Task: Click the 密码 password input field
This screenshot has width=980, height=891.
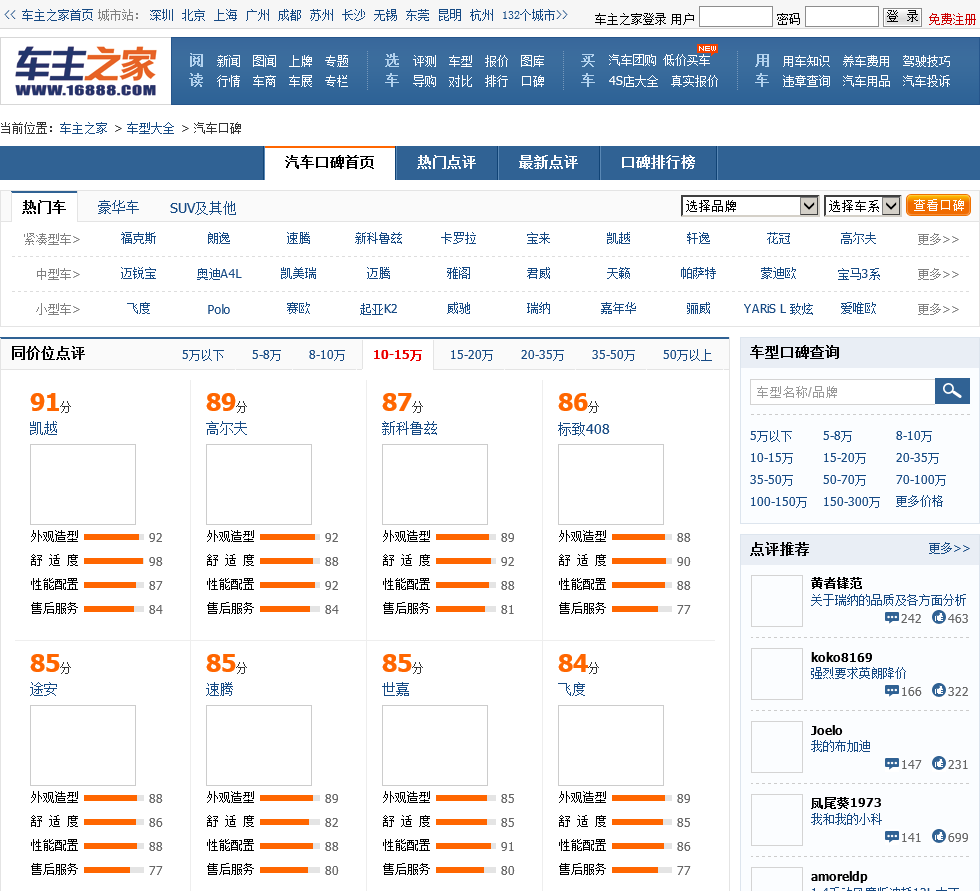Action: pyautogui.click(x=841, y=17)
